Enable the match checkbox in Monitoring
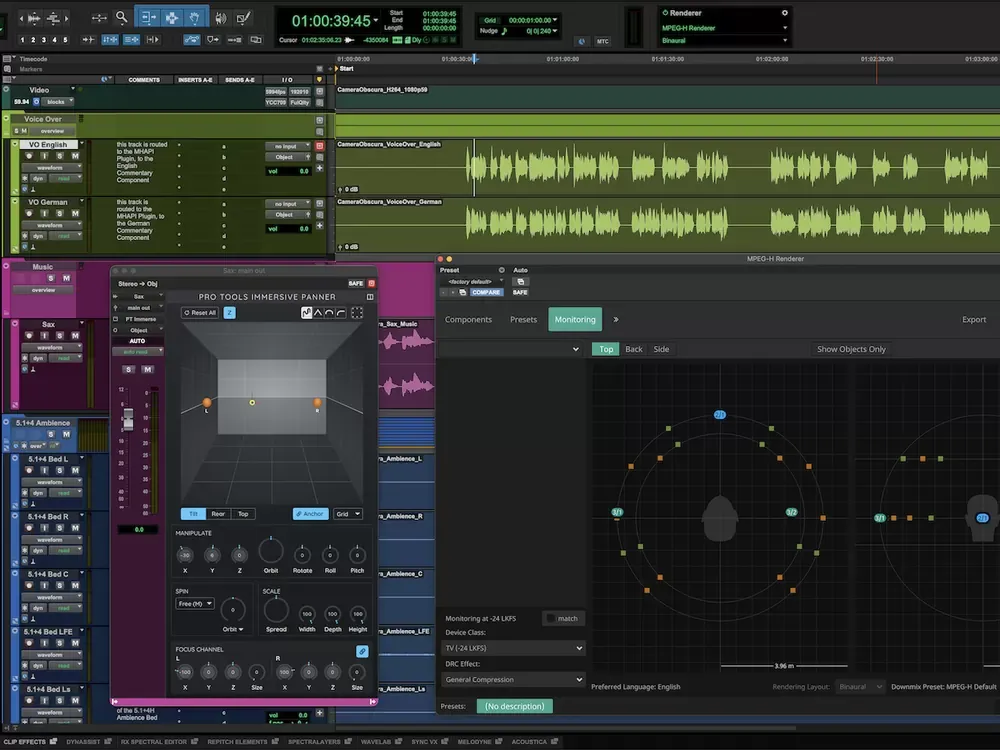The height and width of the screenshot is (750, 1000). [x=550, y=618]
